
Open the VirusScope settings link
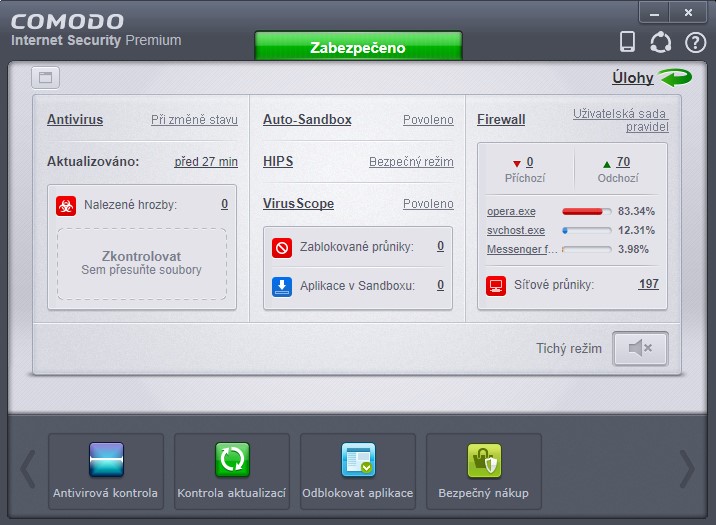point(298,204)
